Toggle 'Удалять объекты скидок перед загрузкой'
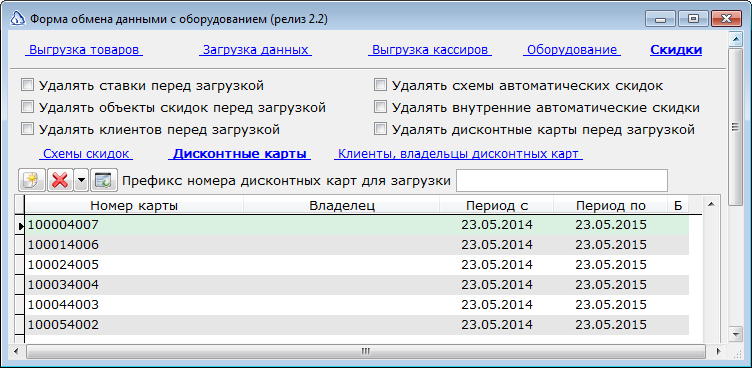The height and width of the screenshot is (368, 752). [27, 107]
